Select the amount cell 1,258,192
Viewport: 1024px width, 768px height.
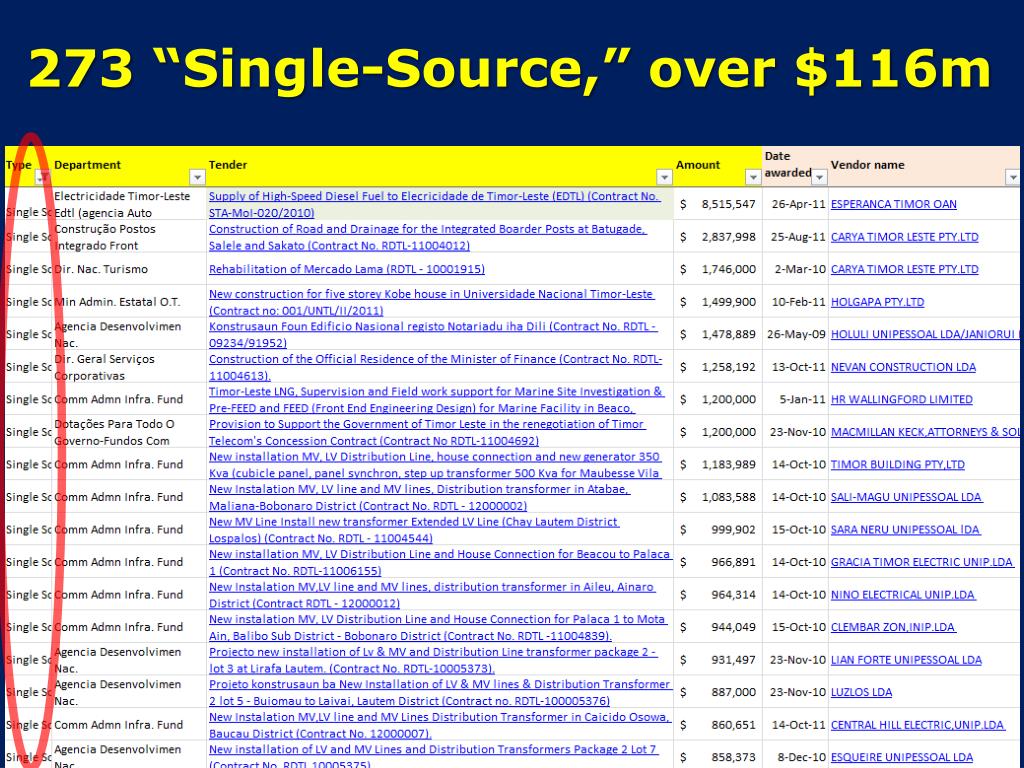click(x=718, y=367)
